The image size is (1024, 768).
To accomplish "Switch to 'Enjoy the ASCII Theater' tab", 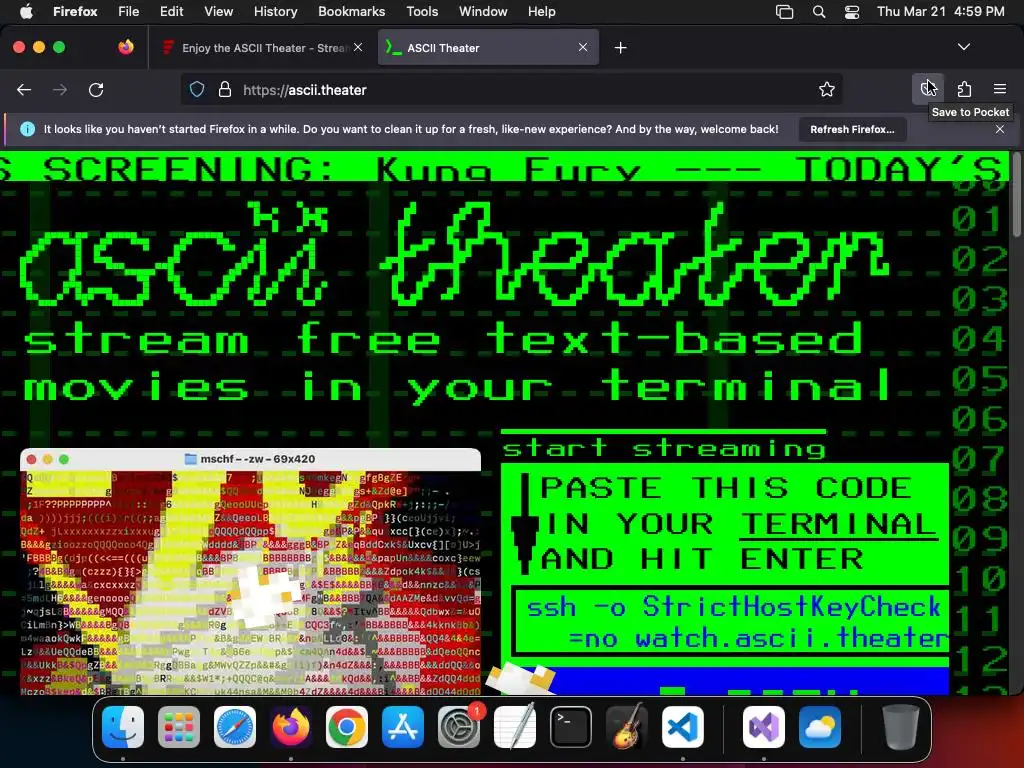I will click(x=261, y=48).
